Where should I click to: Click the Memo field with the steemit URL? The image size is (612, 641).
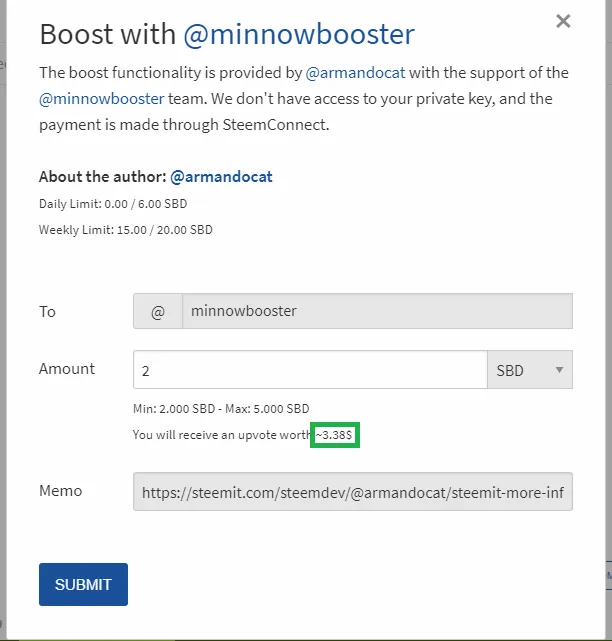pyautogui.click(x=353, y=492)
